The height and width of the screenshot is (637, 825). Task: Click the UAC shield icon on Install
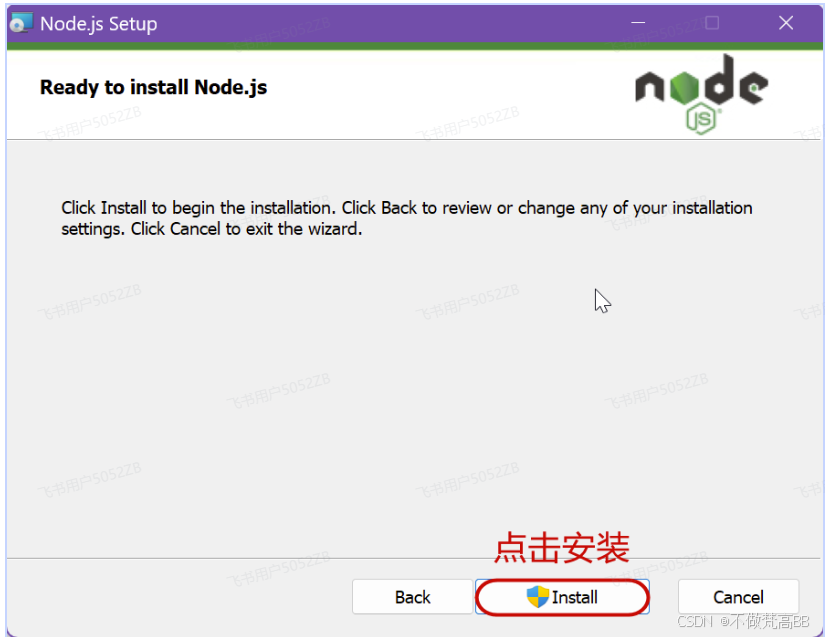pyautogui.click(x=538, y=597)
